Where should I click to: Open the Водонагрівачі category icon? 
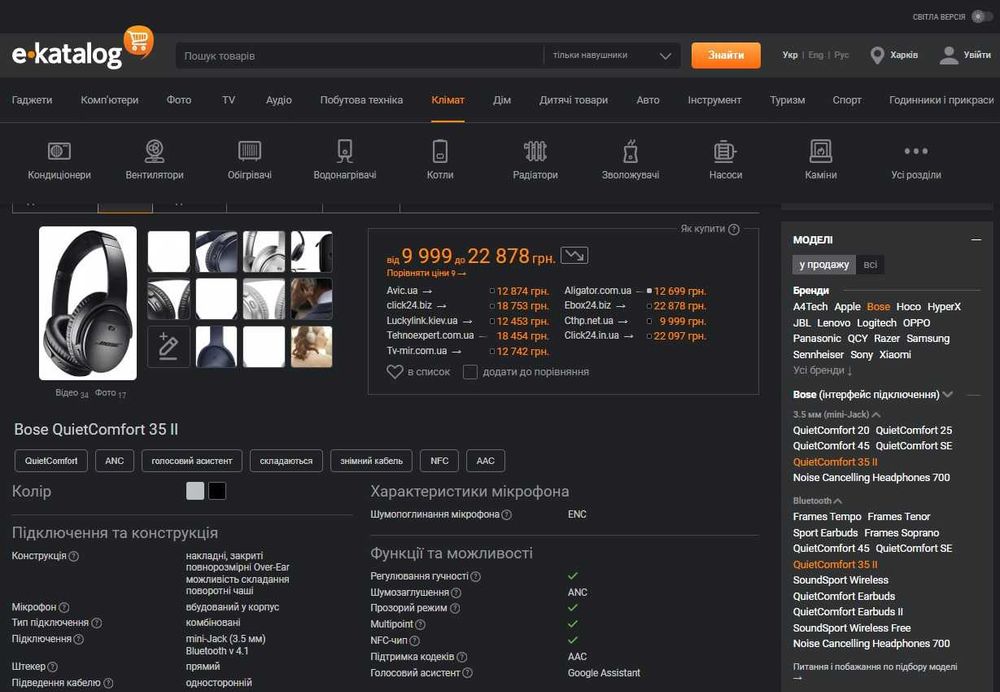[x=345, y=151]
